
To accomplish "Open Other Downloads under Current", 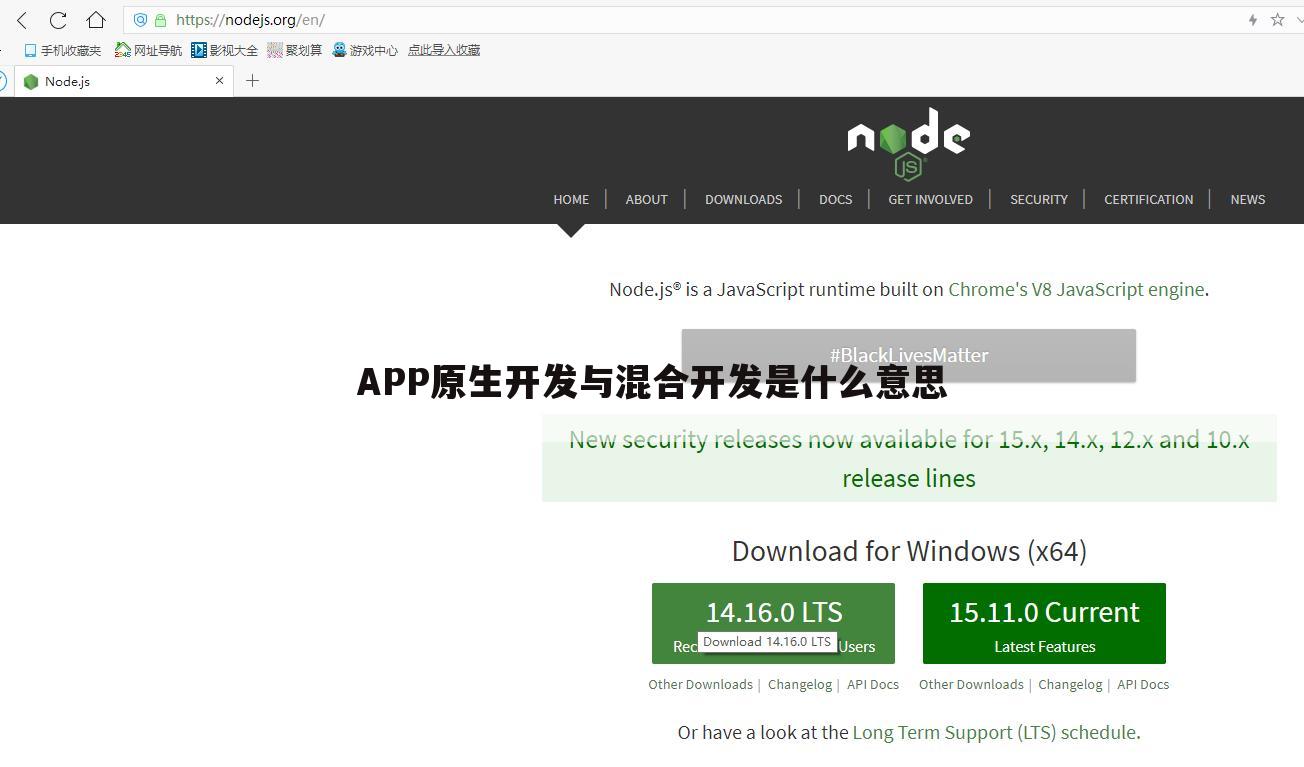I will (x=971, y=684).
